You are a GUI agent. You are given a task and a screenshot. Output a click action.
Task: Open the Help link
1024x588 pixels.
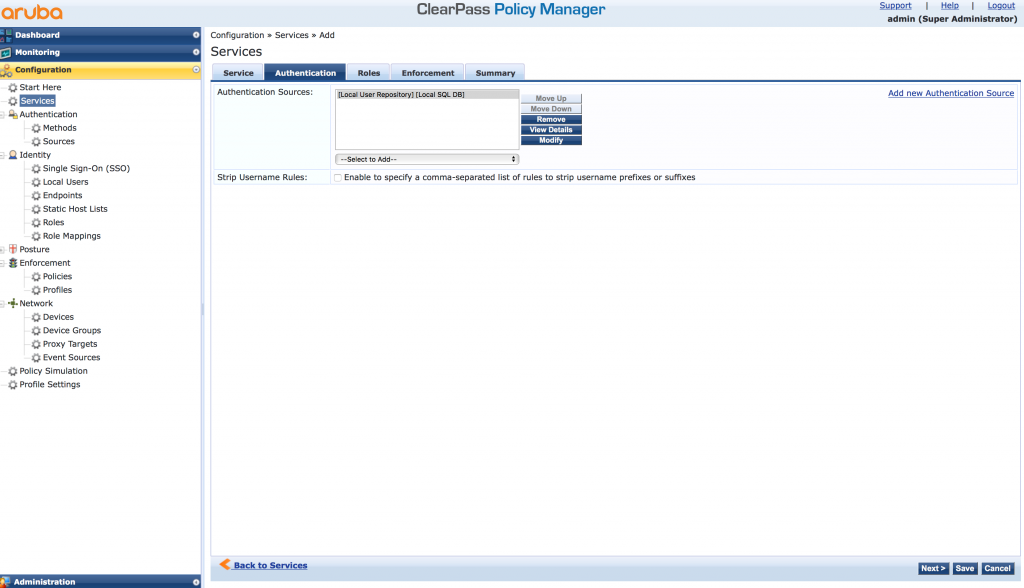click(x=950, y=5)
